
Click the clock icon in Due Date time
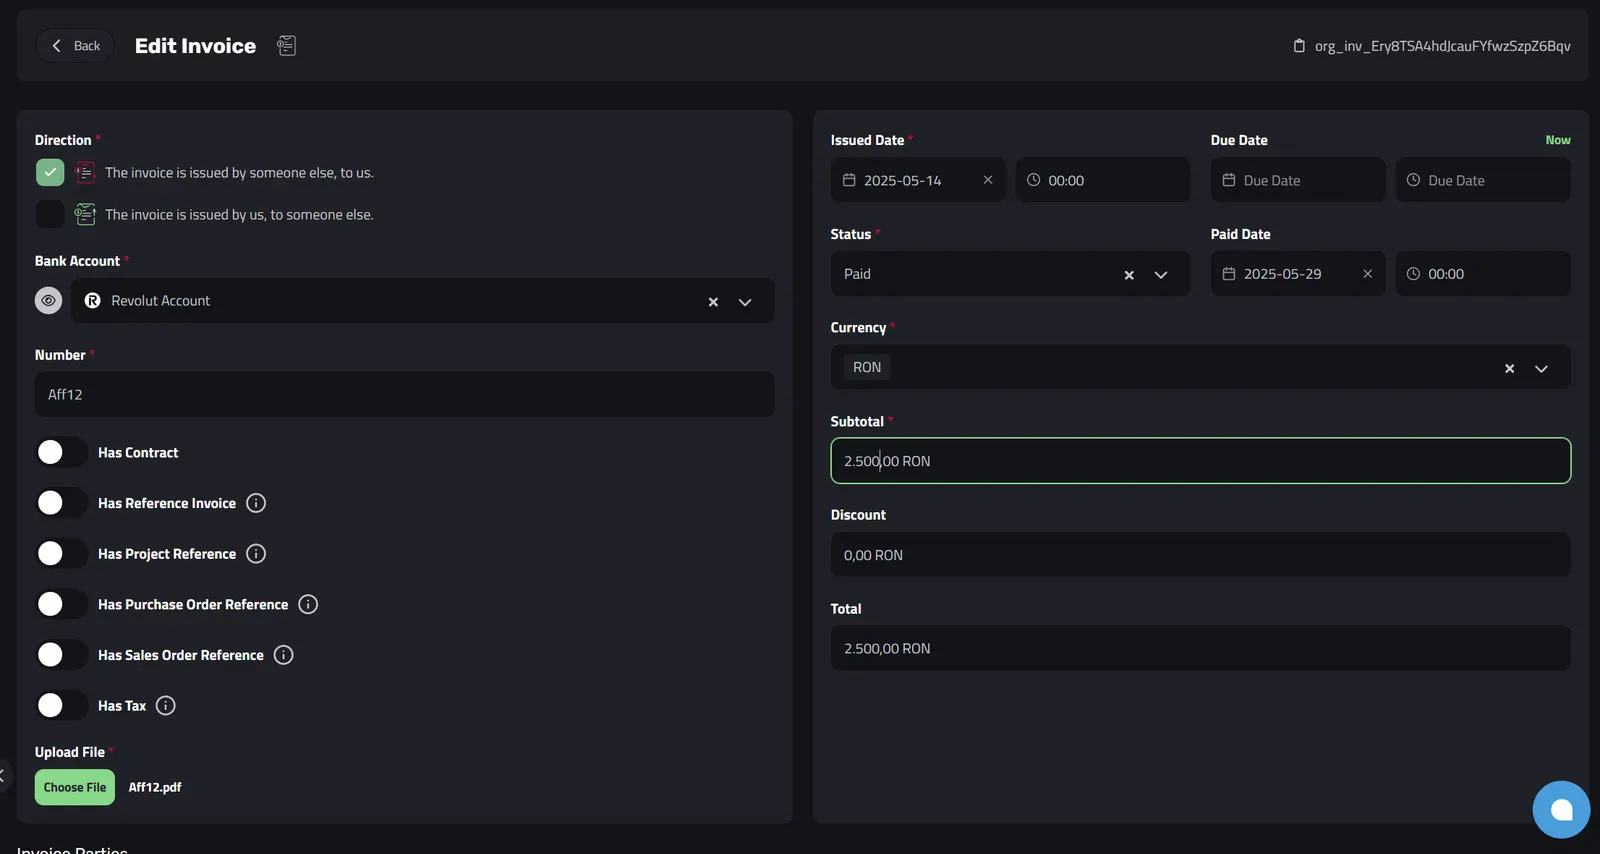pyautogui.click(x=1414, y=180)
